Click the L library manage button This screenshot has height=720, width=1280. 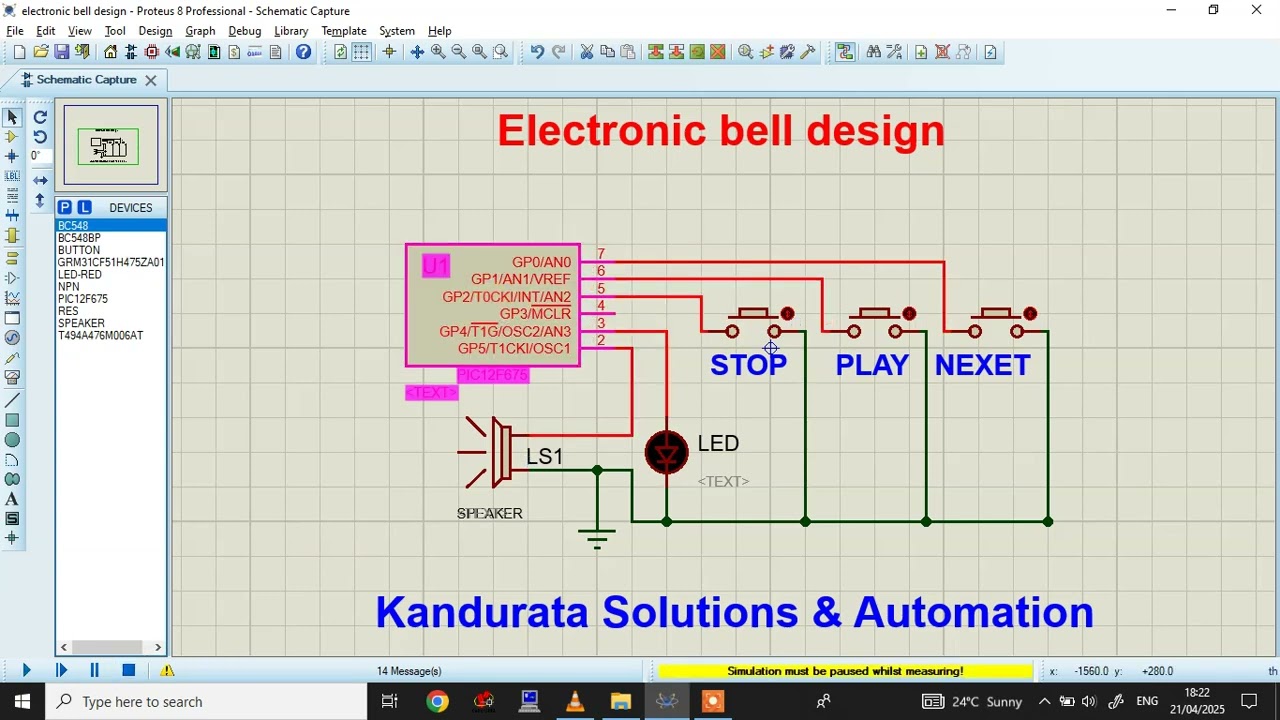point(85,207)
